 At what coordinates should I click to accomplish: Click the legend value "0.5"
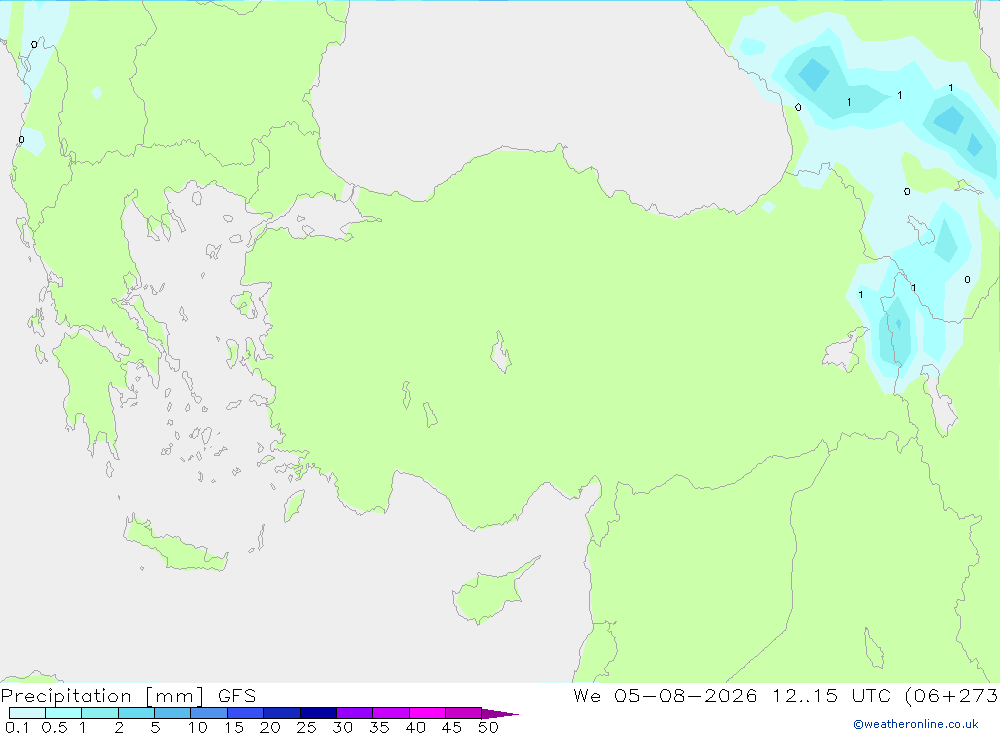[54, 727]
